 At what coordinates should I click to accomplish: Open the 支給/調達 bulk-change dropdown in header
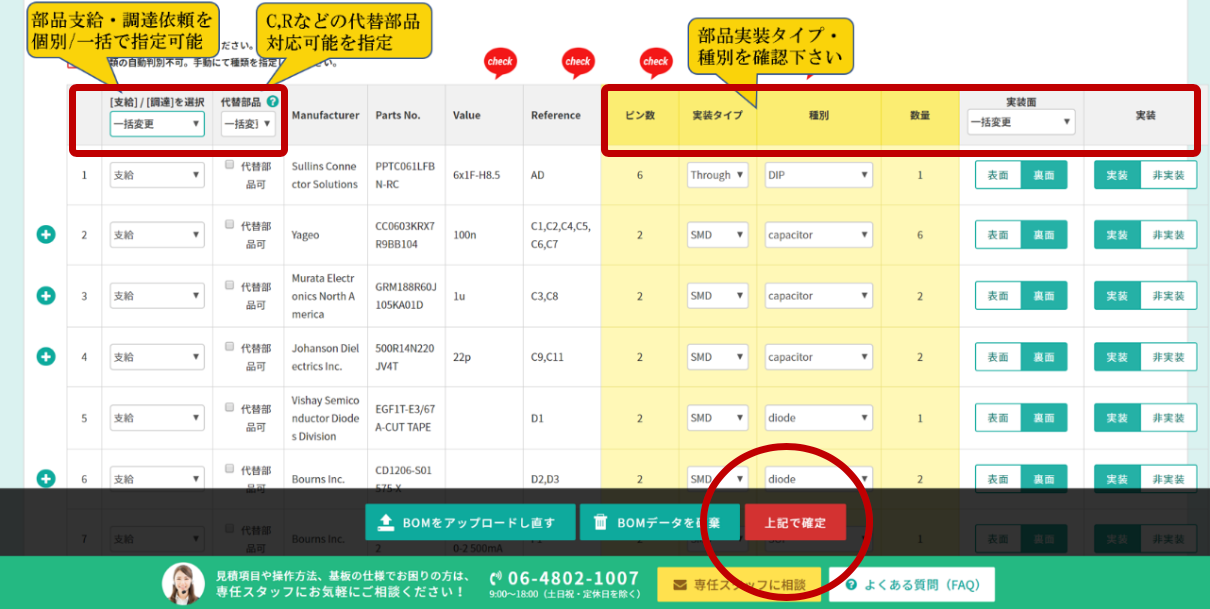pos(157,124)
